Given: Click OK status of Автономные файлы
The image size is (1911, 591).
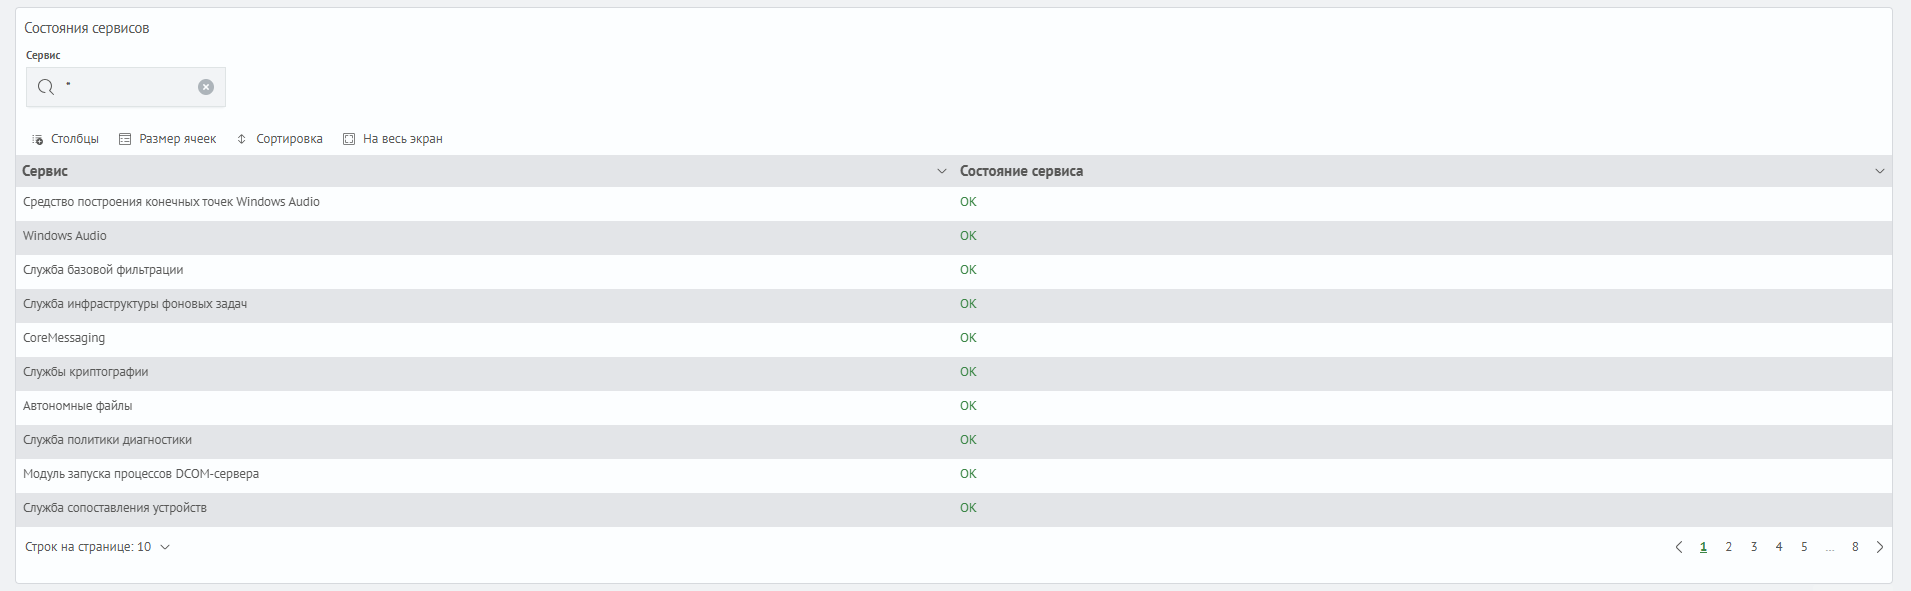Looking at the screenshot, I should tap(968, 406).
